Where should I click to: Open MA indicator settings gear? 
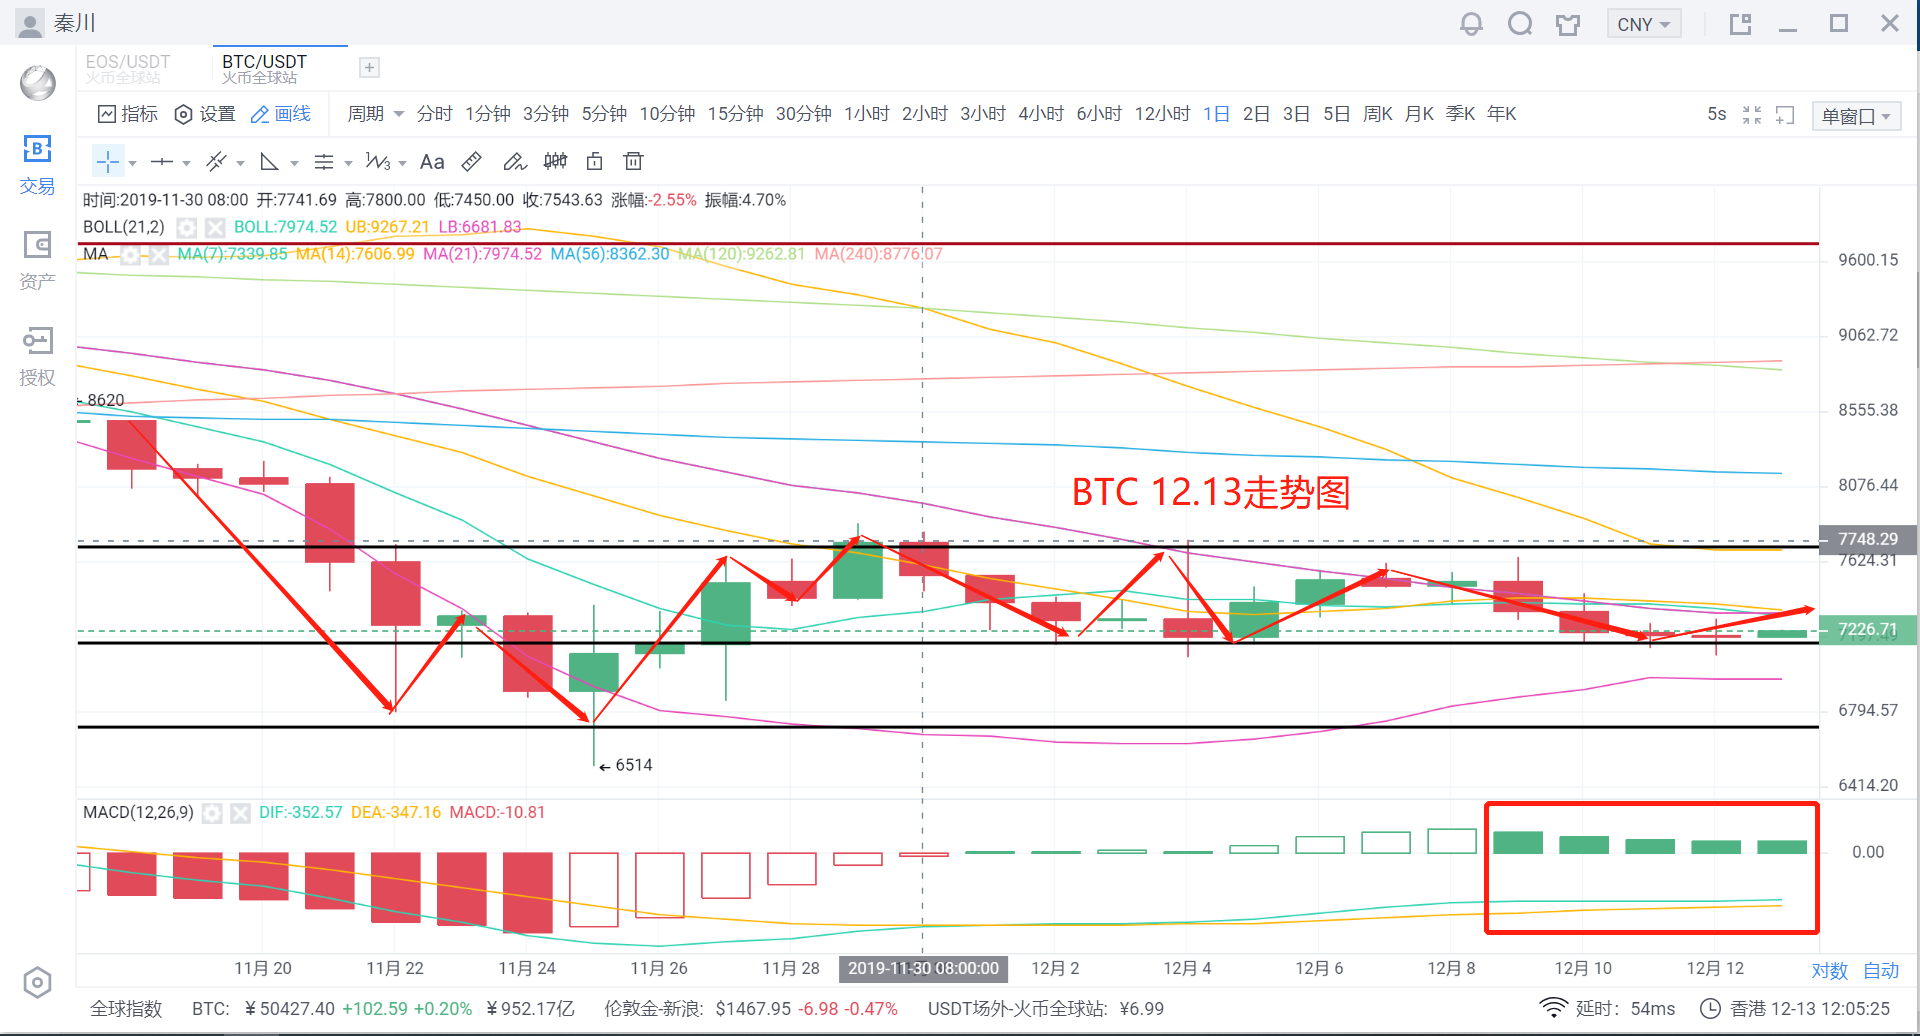(x=130, y=255)
